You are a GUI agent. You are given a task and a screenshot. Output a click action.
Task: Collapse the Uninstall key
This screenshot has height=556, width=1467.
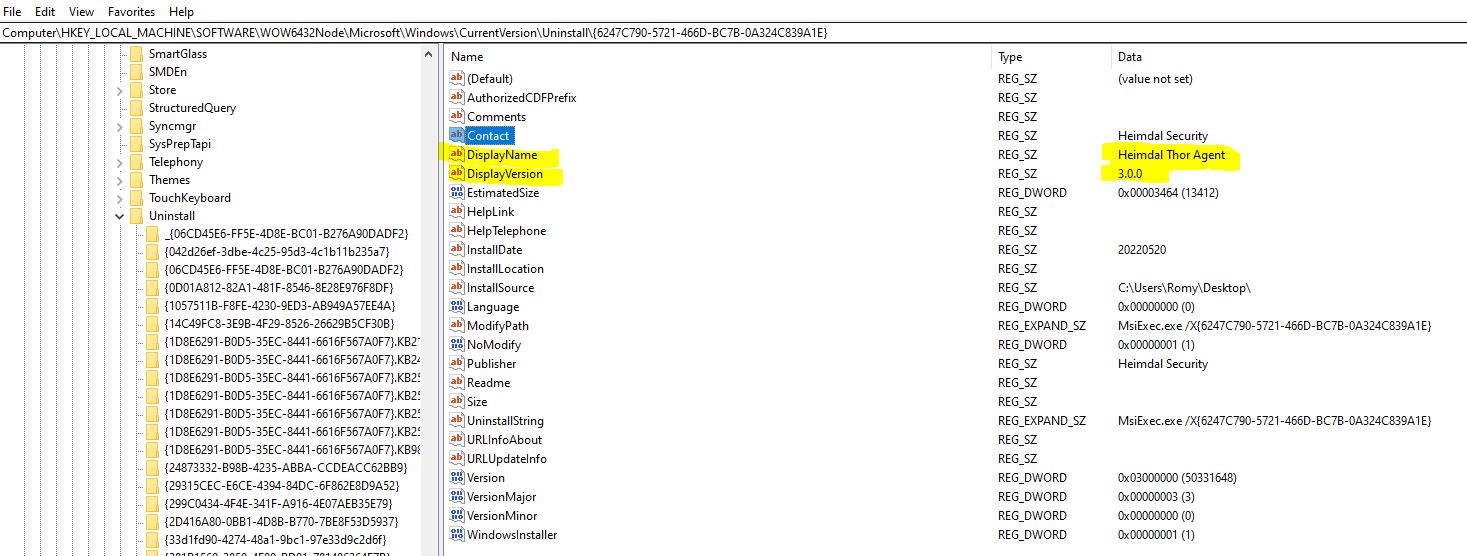point(120,216)
